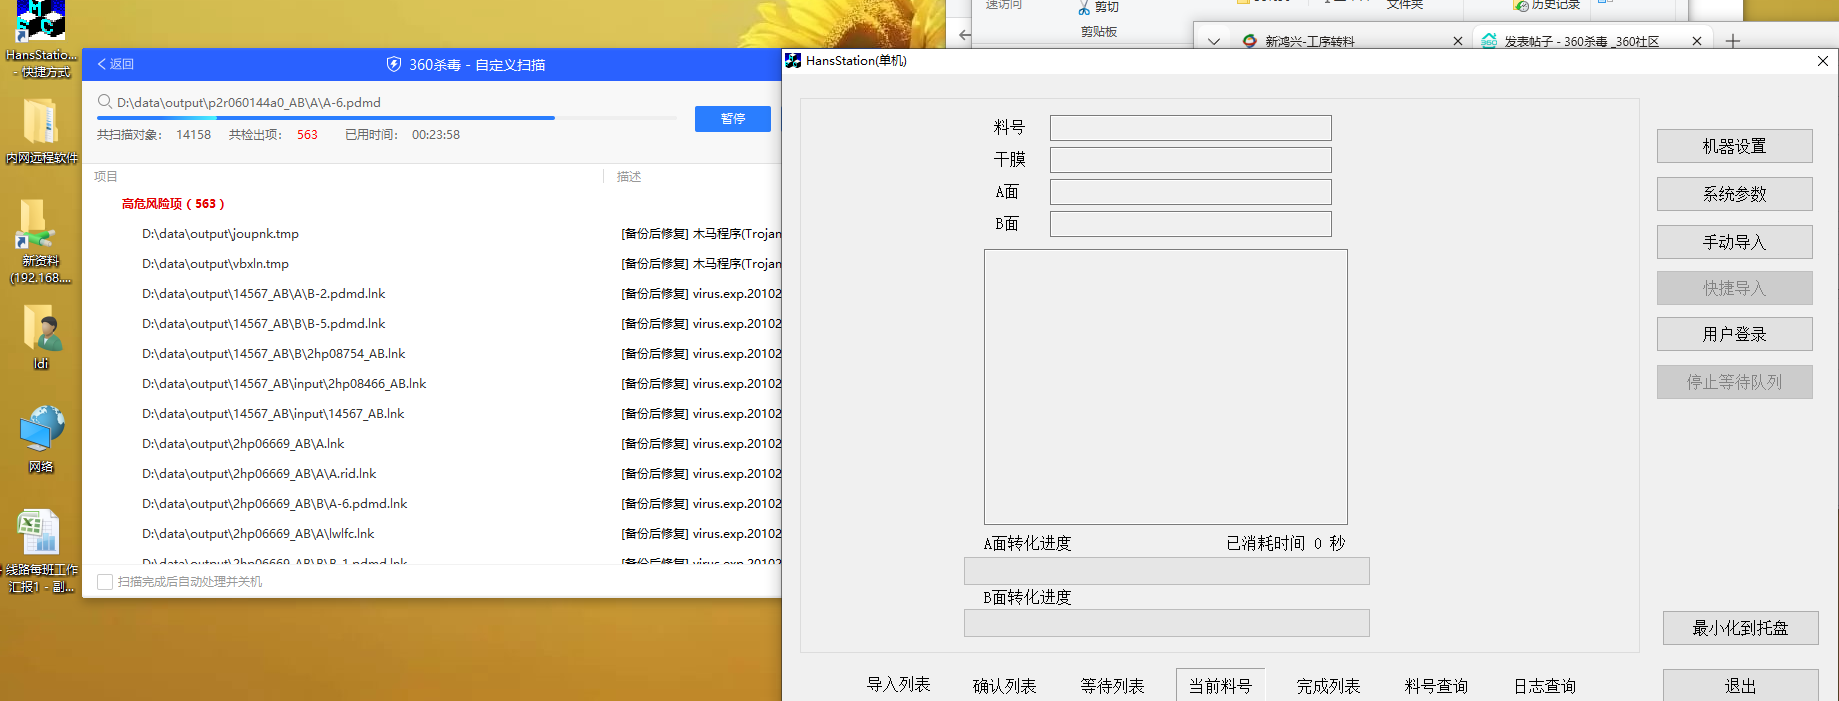Toggle 扫描完成后自动处理并关机 checkbox
This screenshot has width=1839, height=701.
pos(104,581)
